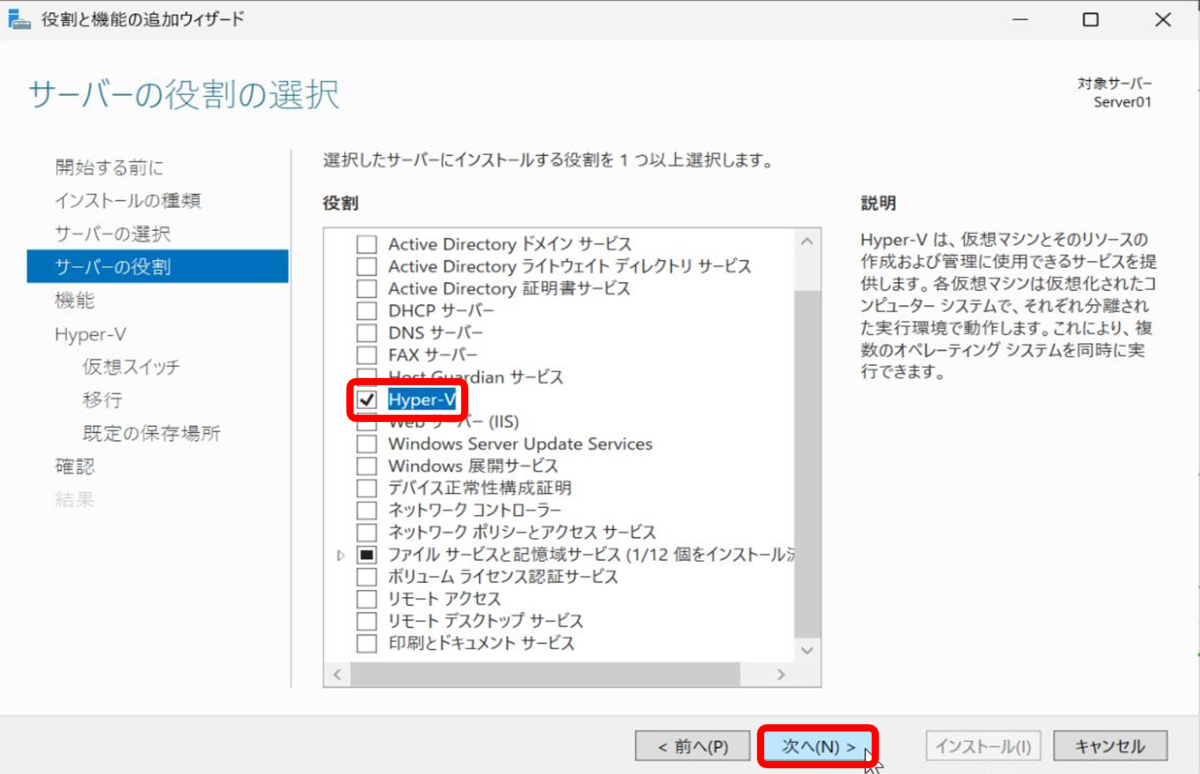Check ネットワーク コントローラー checkbox
1200x774 pixels.
(x=367, y=510)
